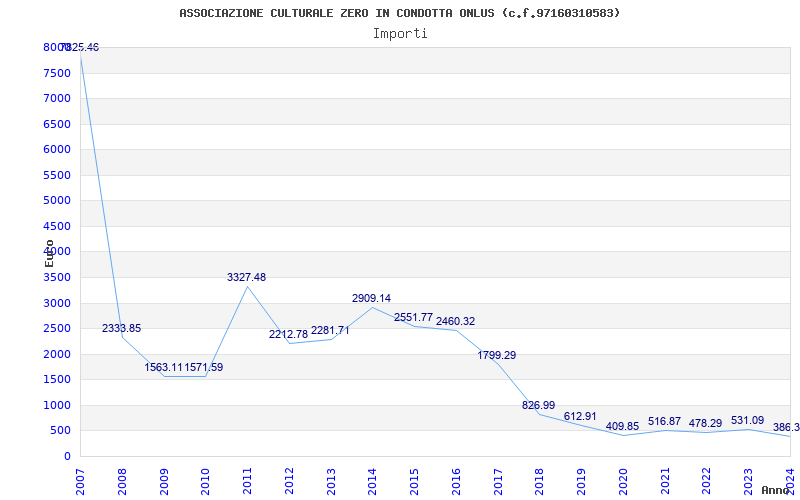Click the x-axis year 2010
Viewport: 800px width, 500px height.
[x=206, y=482]
